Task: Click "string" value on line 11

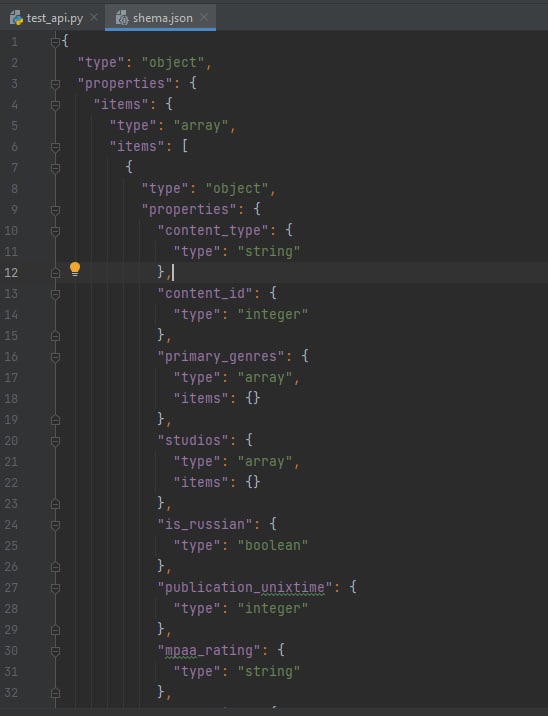Action: click(269, 252)
